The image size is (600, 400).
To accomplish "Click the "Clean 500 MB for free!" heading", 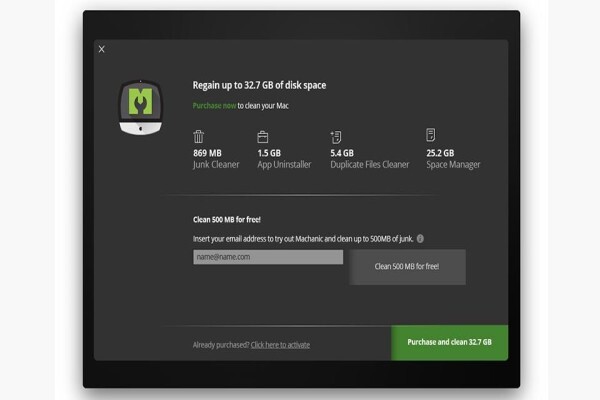I will click(227, 220).
